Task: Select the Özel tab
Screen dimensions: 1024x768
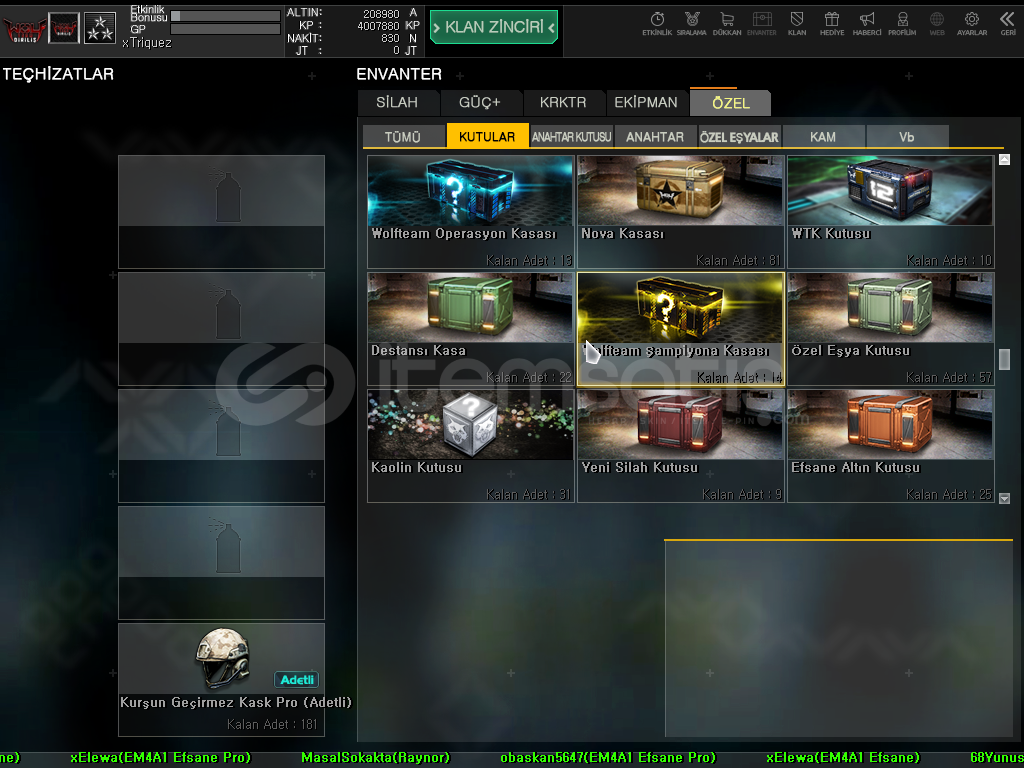Action: (731, 103)
